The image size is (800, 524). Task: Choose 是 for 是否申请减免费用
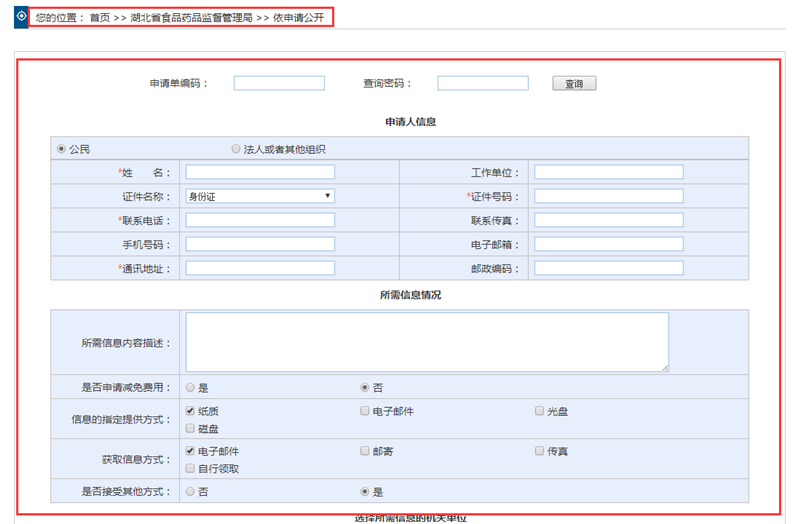point(190,387)
